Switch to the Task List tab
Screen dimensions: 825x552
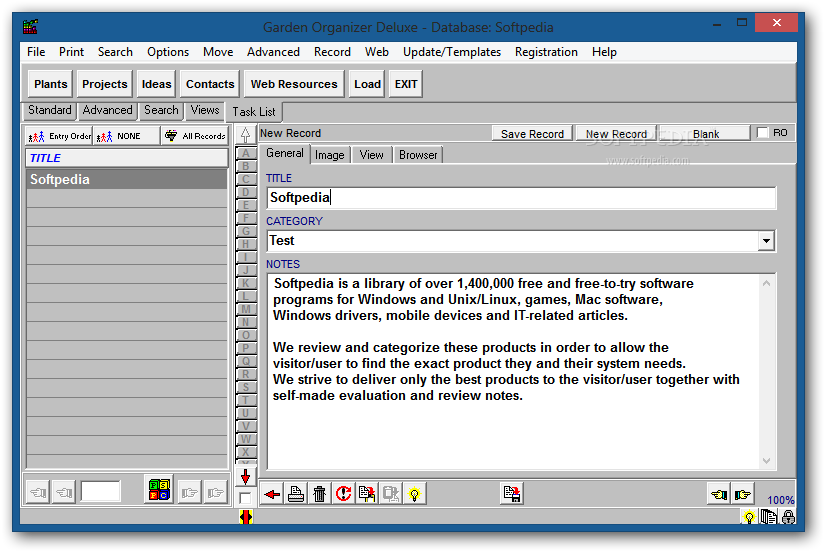coord(254,112)
